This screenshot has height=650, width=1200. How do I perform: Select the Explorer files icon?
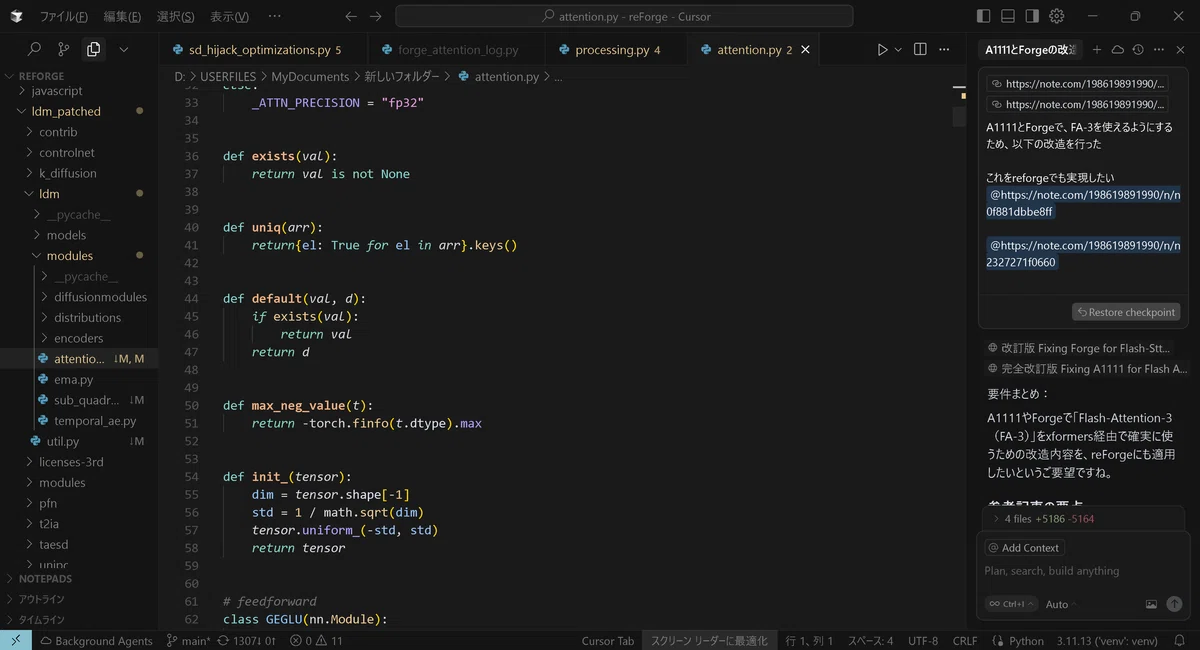(x=94, y=49)
